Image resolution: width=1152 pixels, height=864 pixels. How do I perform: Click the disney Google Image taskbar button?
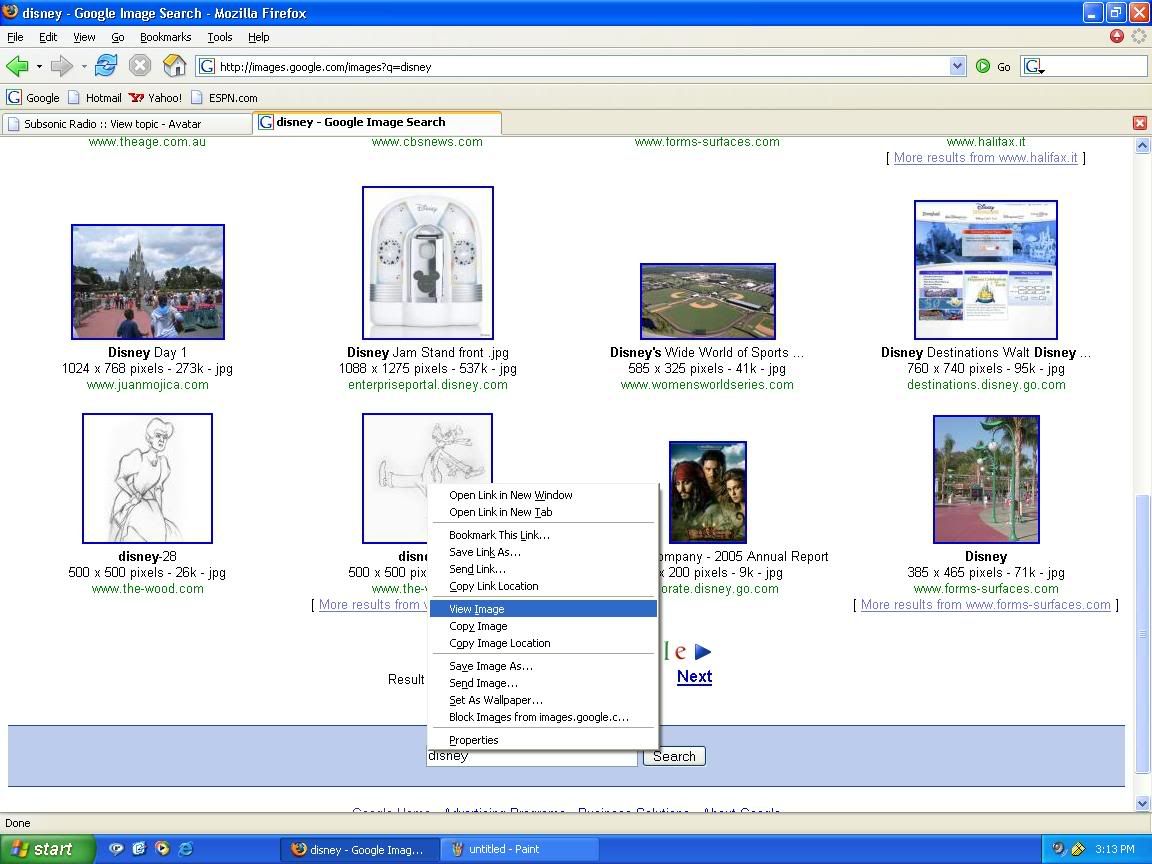(360, 849)
